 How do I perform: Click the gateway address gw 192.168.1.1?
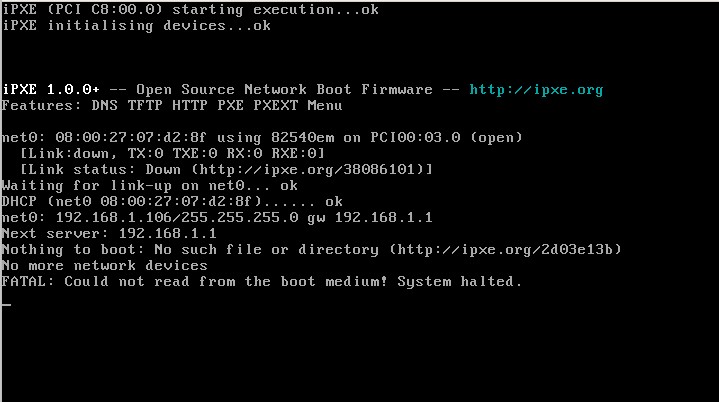pos(370,218)
